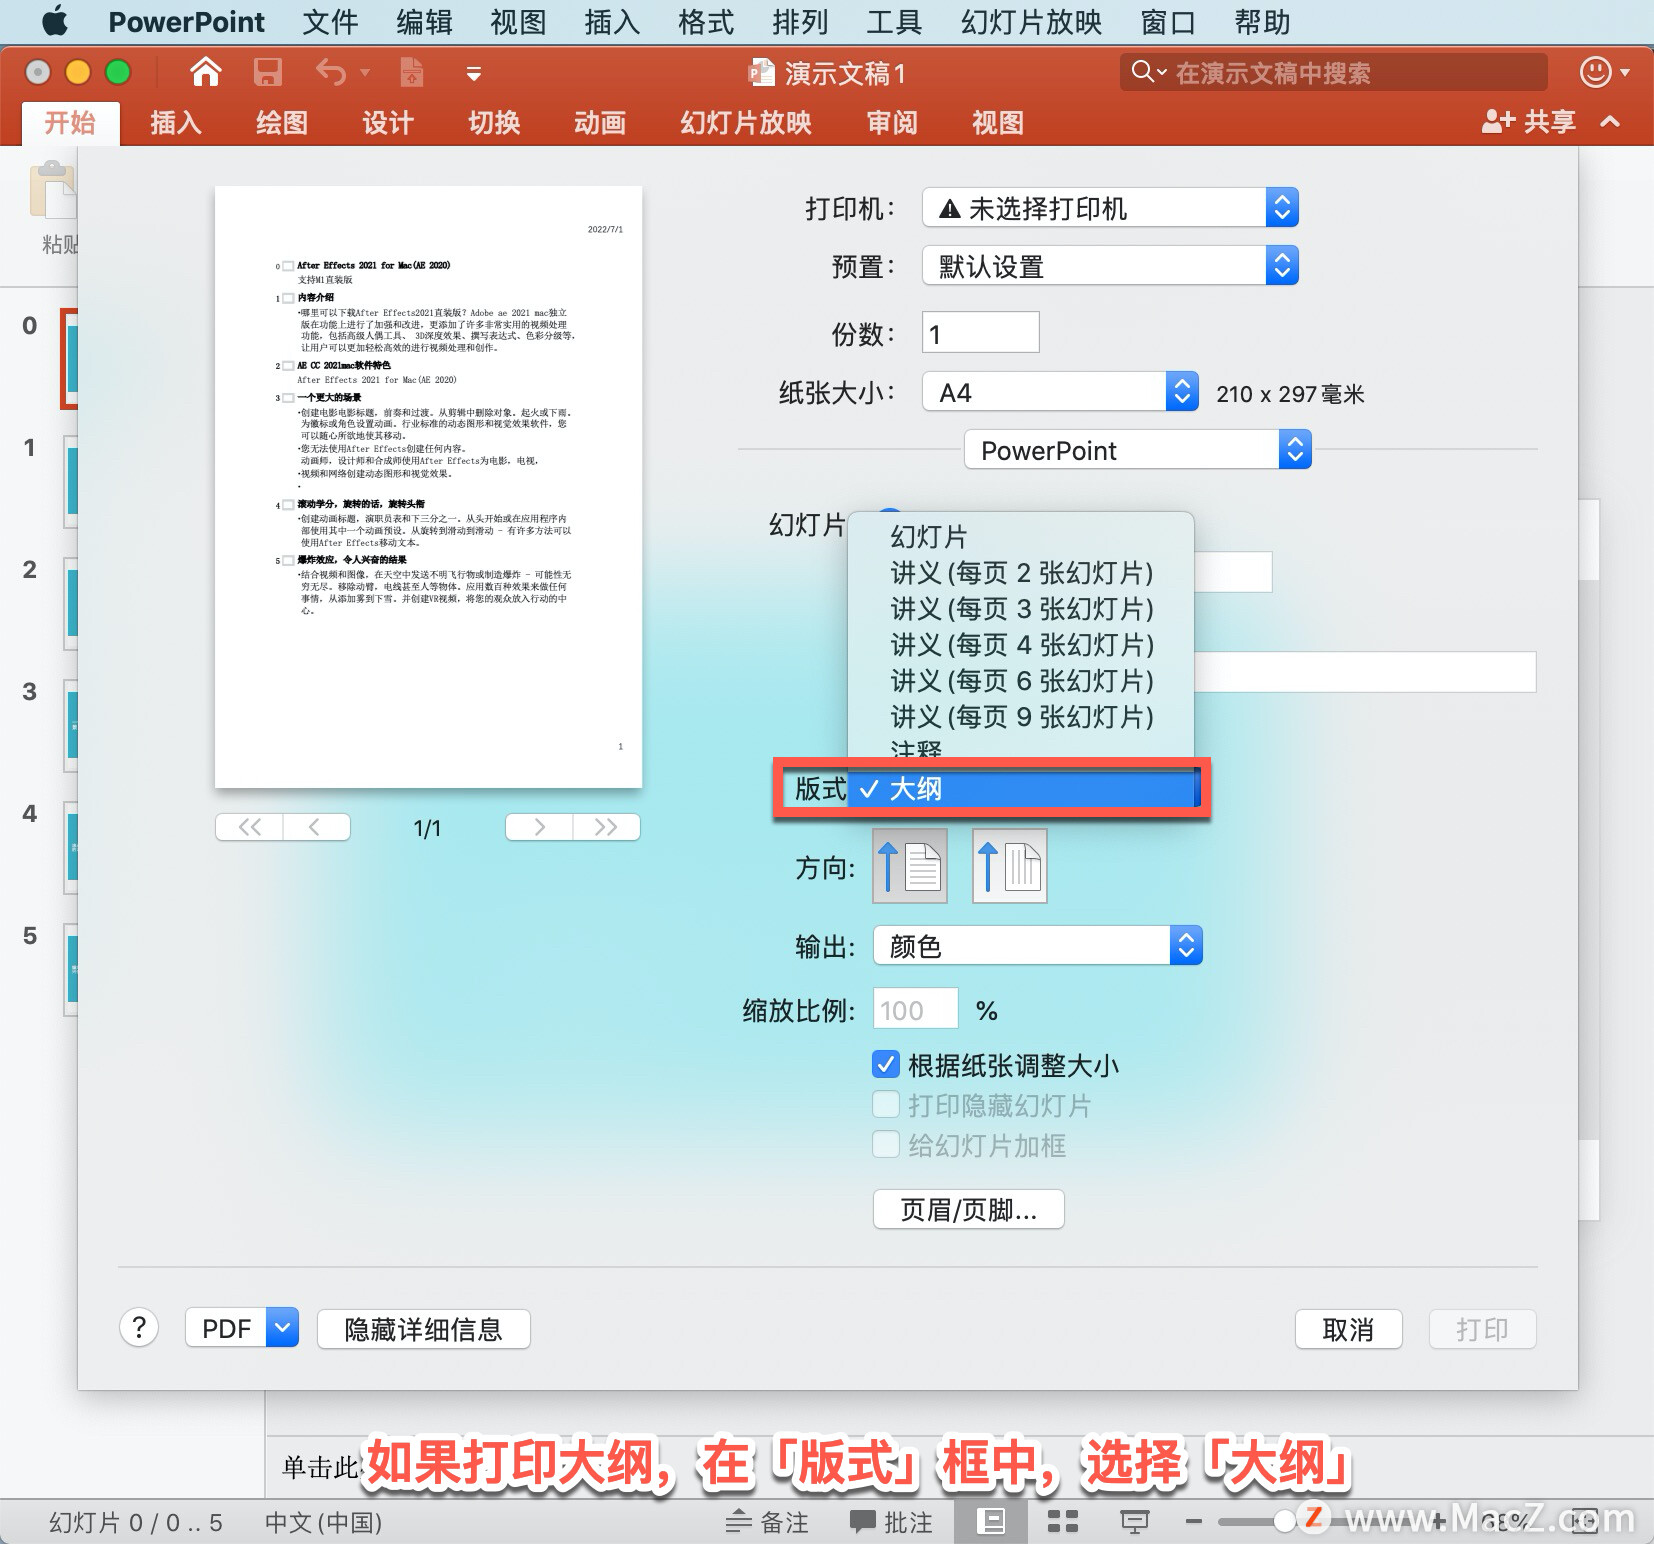The height and width of the screenshot is (1544, 1654).
Task: Open the PDF dropdown arrow
Action: click(x=283, y=1328)
